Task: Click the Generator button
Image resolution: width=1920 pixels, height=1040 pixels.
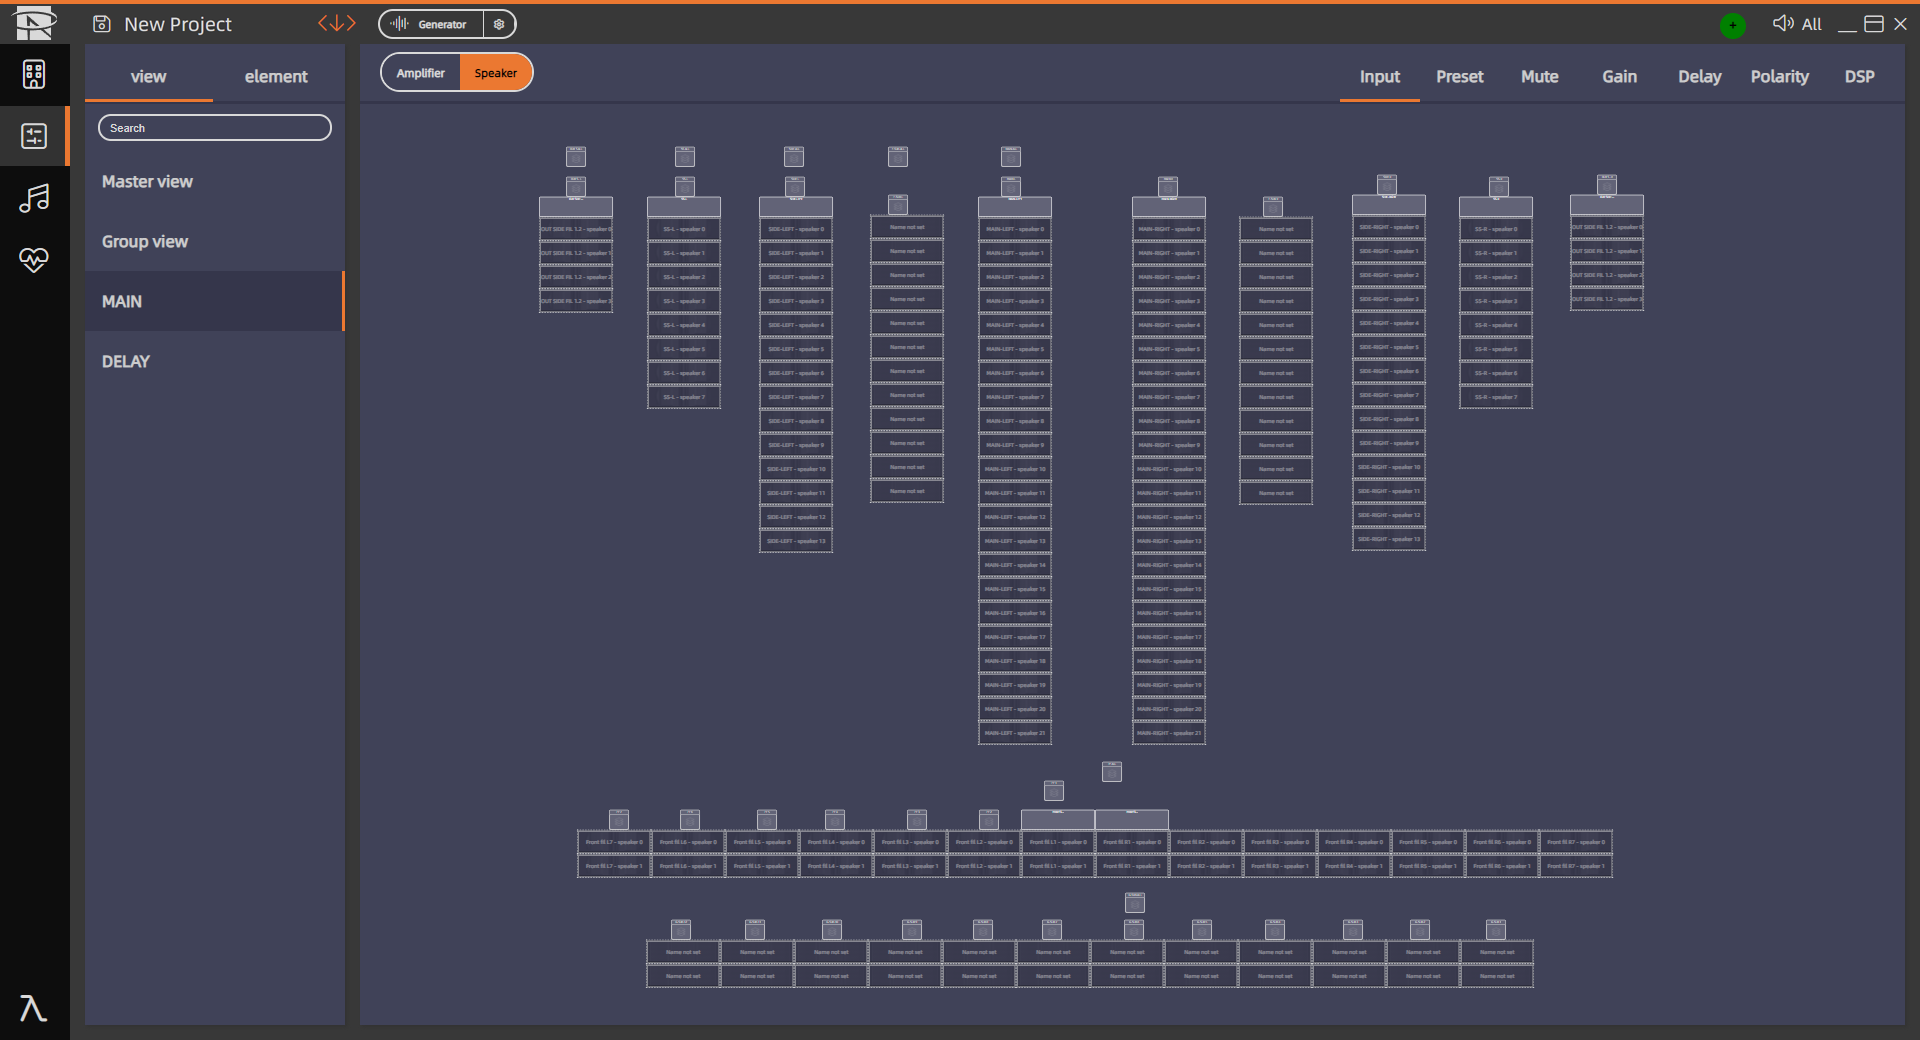Action: [432, 24]
